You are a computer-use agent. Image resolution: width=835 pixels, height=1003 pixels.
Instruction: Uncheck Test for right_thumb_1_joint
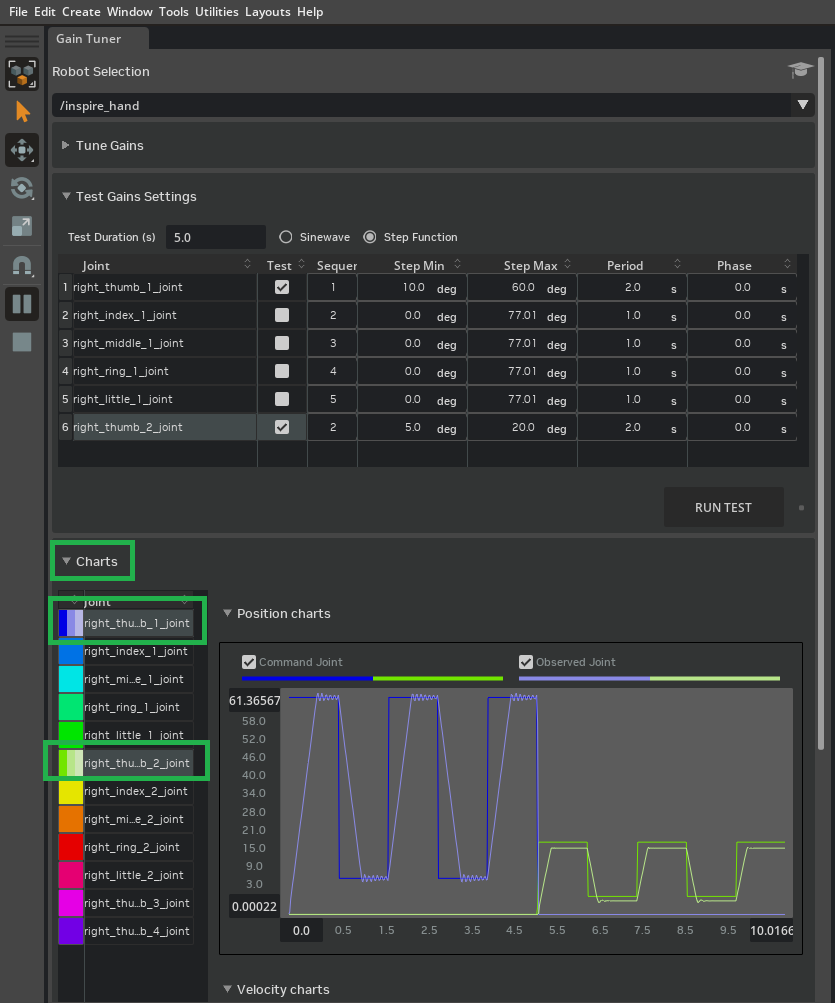tap(282, 287)
